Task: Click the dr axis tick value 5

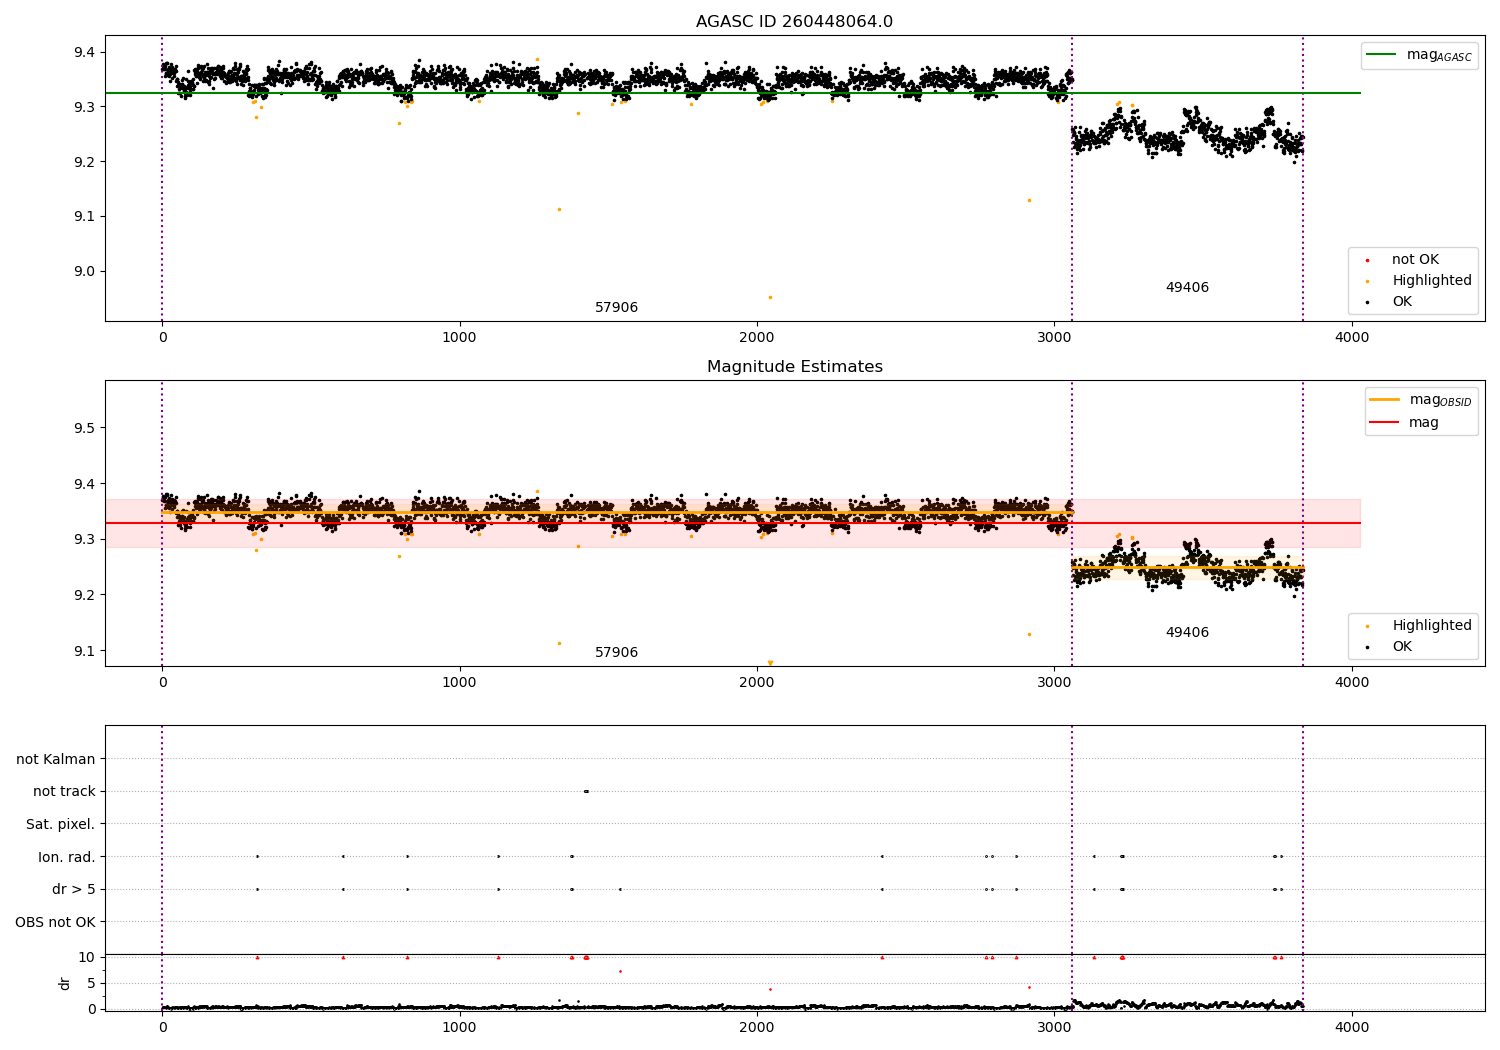Action: point(91,983)
